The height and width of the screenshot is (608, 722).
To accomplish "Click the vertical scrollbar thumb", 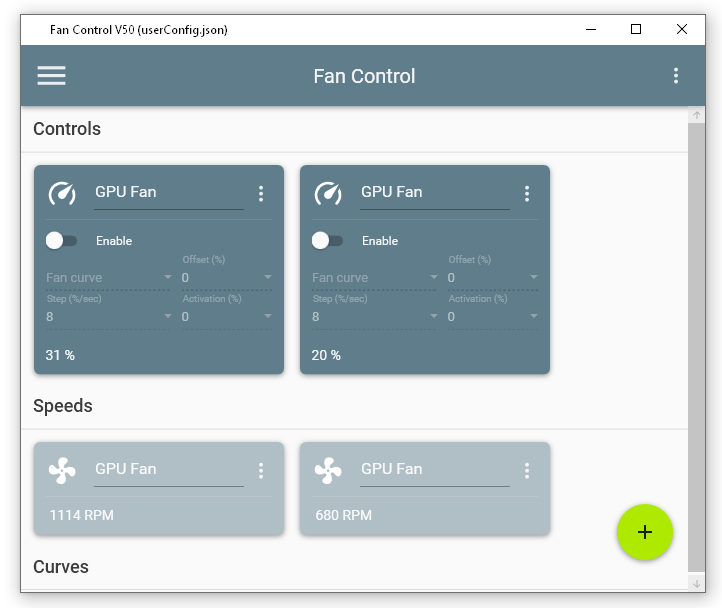I will coord(696,347).
